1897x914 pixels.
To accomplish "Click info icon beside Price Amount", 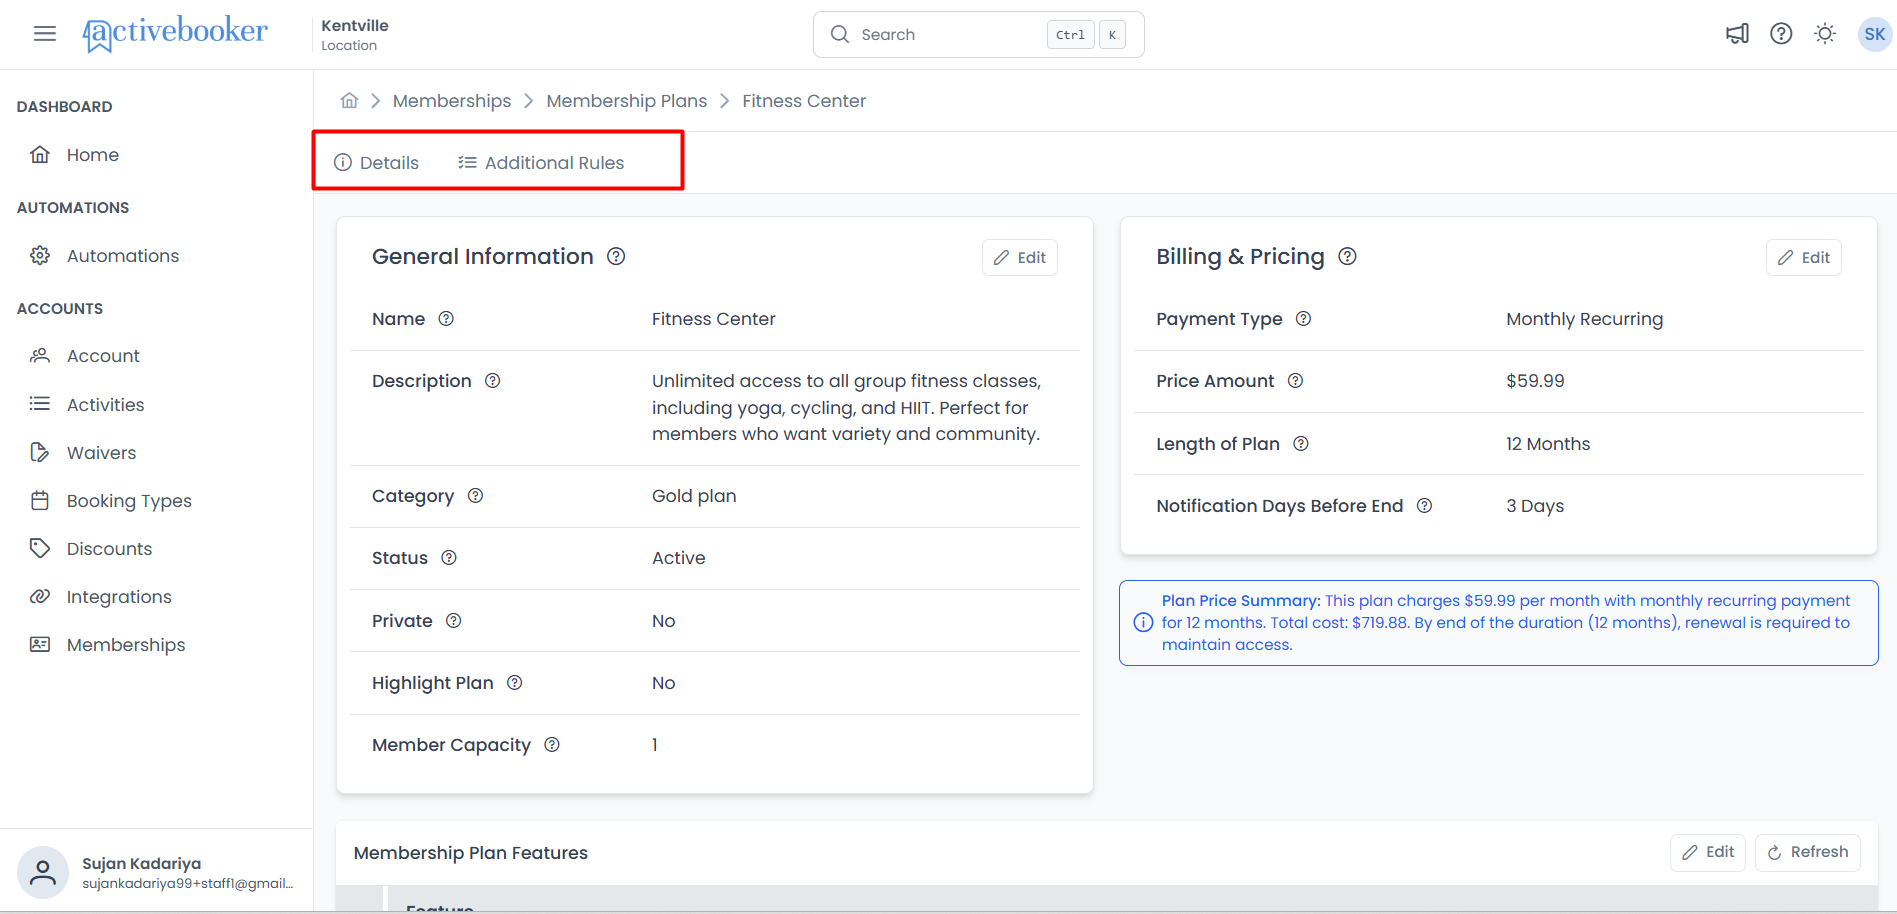I will [x=1295, y=380].
